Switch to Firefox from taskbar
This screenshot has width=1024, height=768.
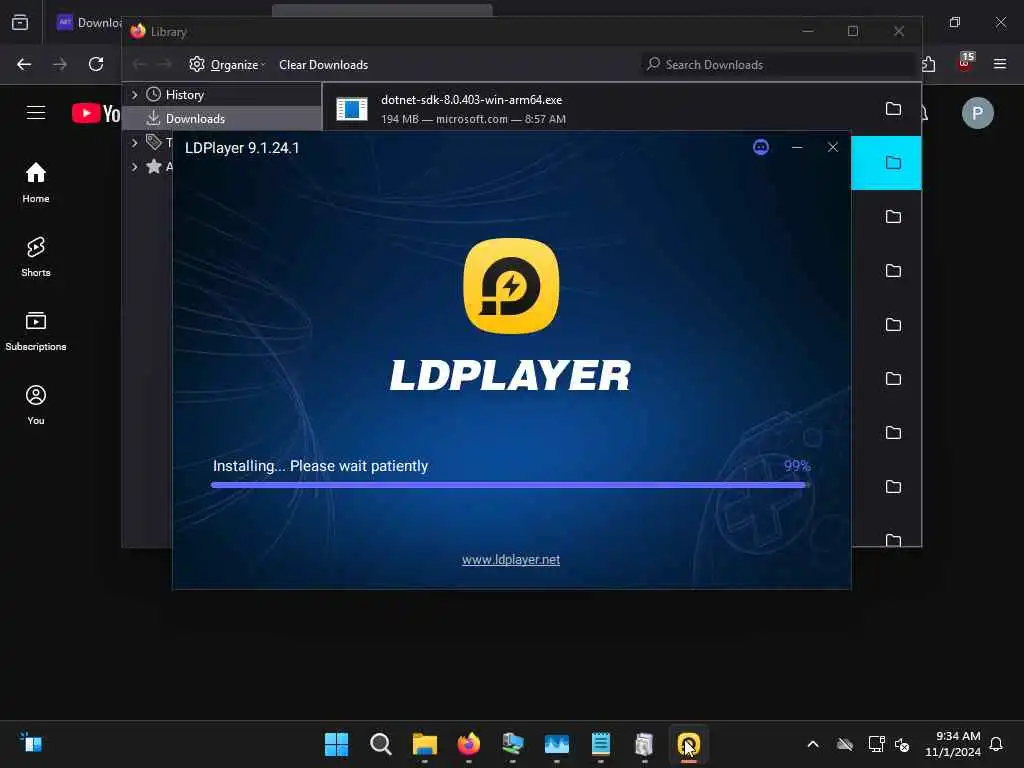point(468,744)
